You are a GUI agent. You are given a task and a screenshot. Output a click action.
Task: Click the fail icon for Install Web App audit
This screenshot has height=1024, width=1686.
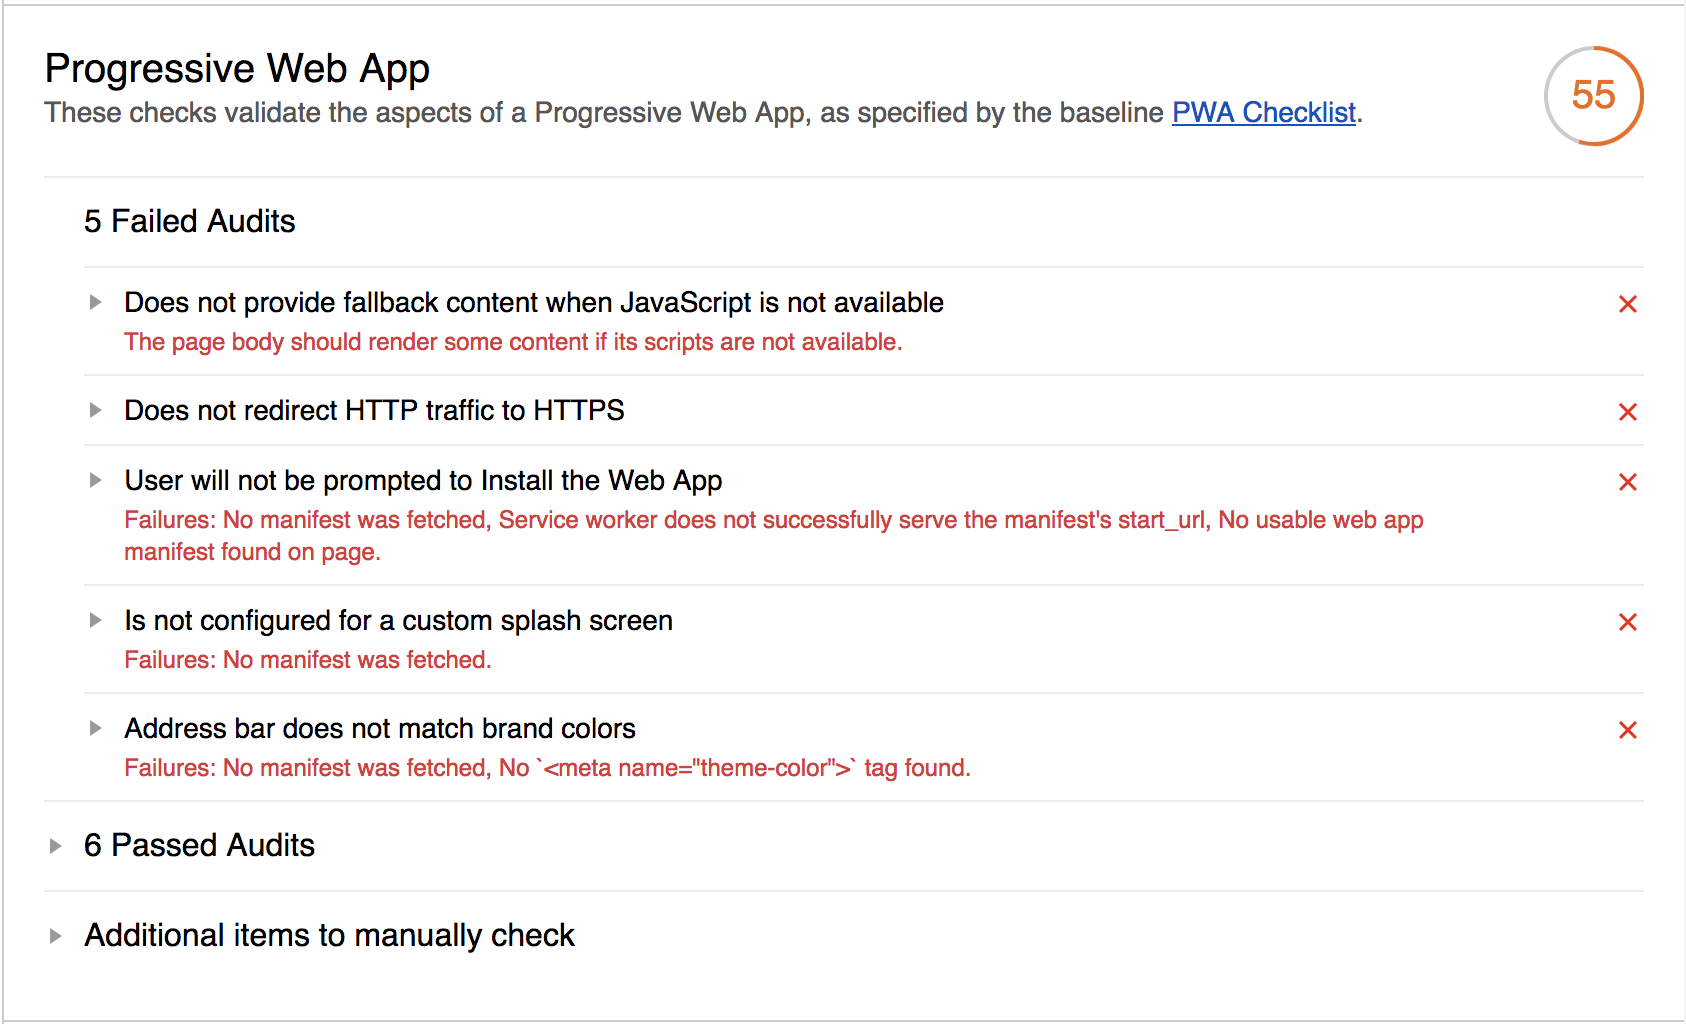(1627, 482)
